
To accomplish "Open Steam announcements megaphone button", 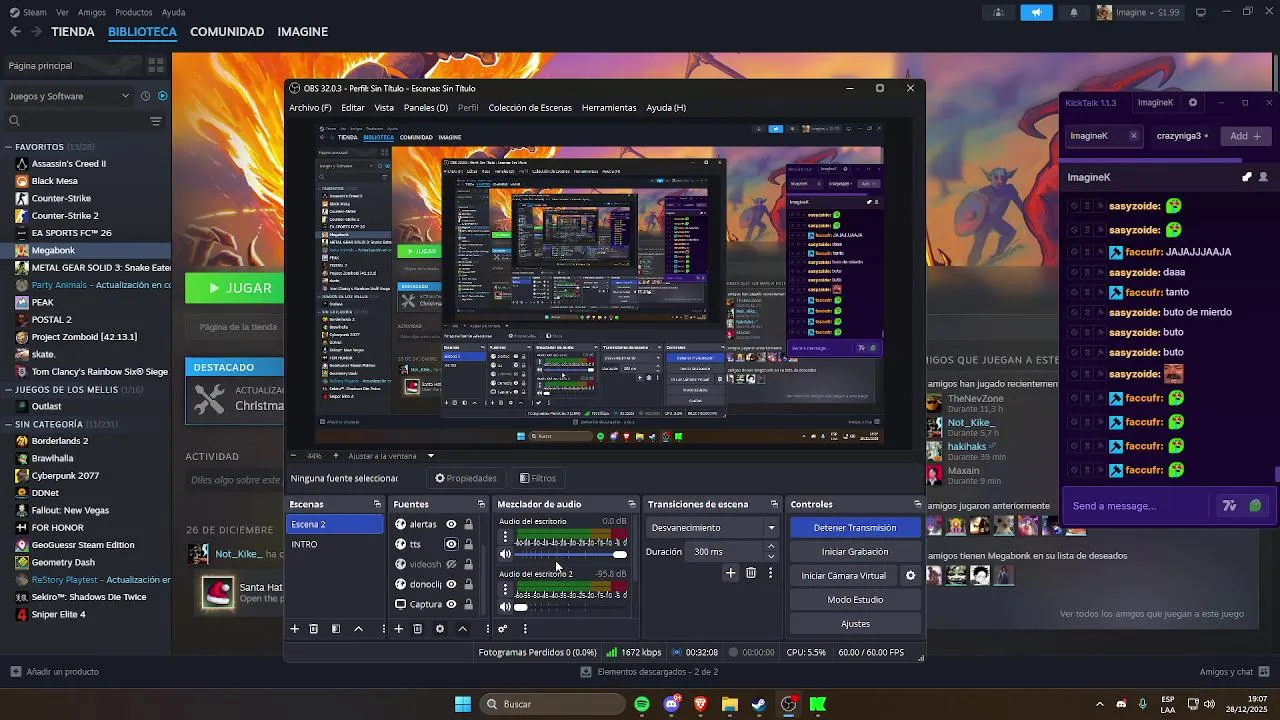I will click(x=1036, y=12).
